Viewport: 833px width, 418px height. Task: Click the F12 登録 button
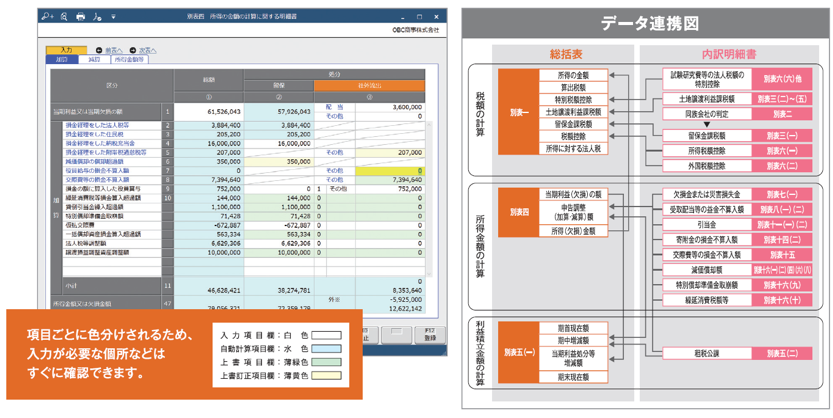430,334
